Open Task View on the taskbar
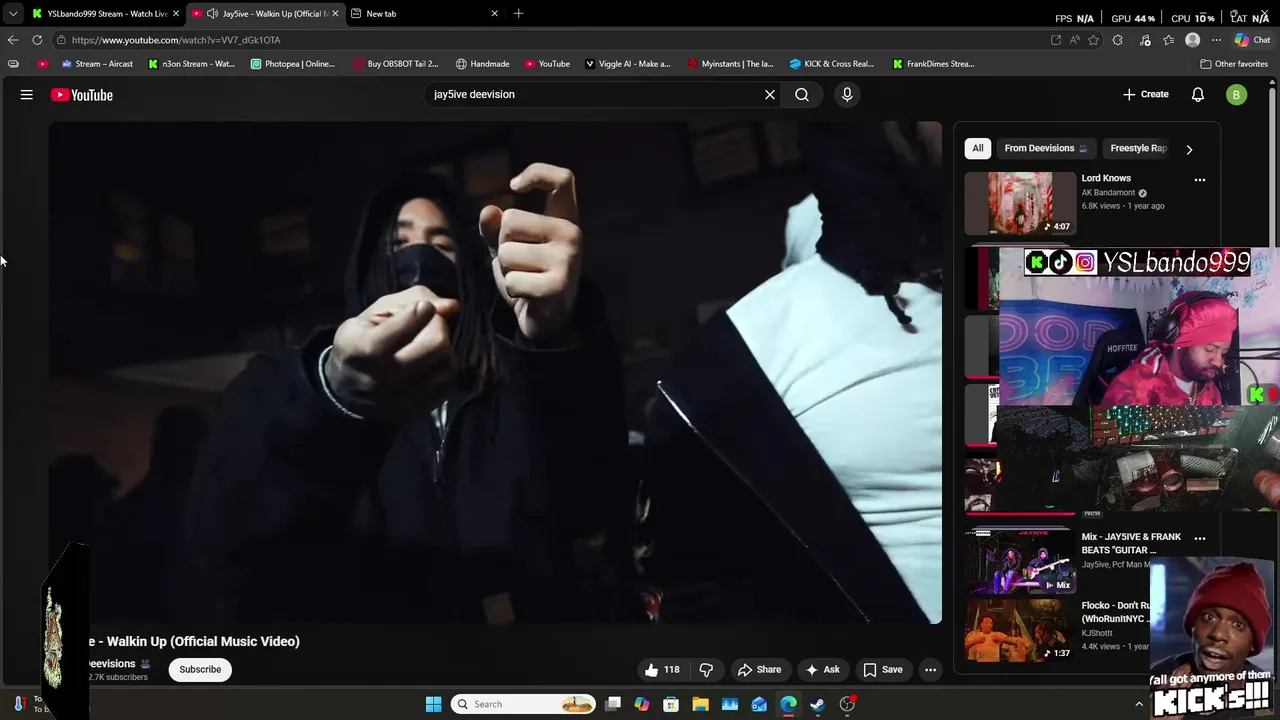The height and width of the screenshot is (720, 1280). click(x=613, y=704)
